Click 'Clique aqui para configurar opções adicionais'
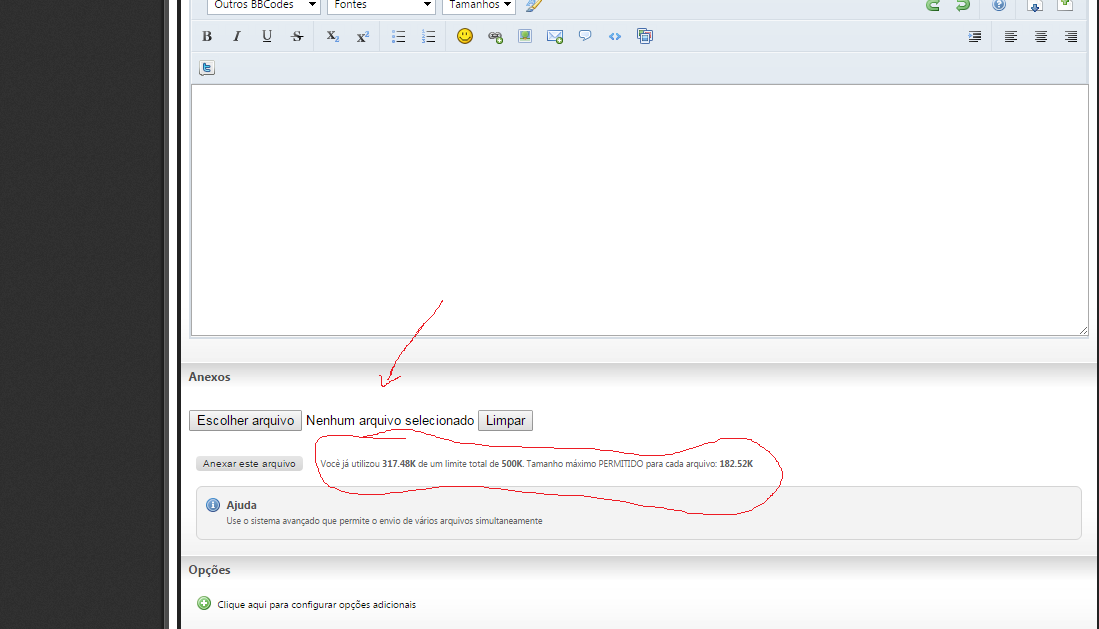The image size is (1099, 629). [316, 604]
